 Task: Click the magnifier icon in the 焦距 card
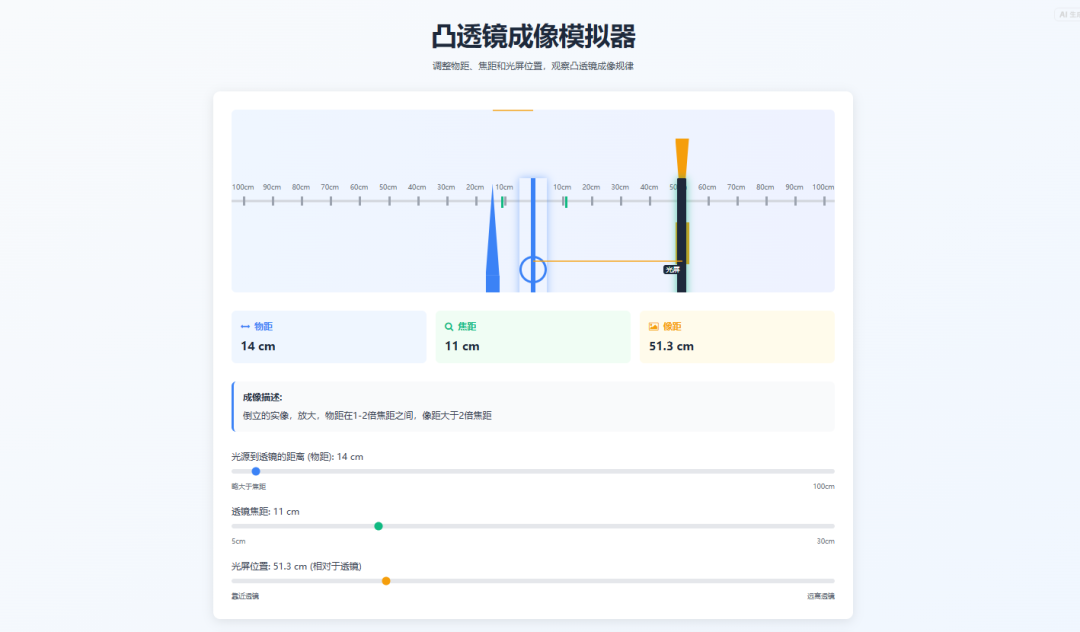click(447, 326)
